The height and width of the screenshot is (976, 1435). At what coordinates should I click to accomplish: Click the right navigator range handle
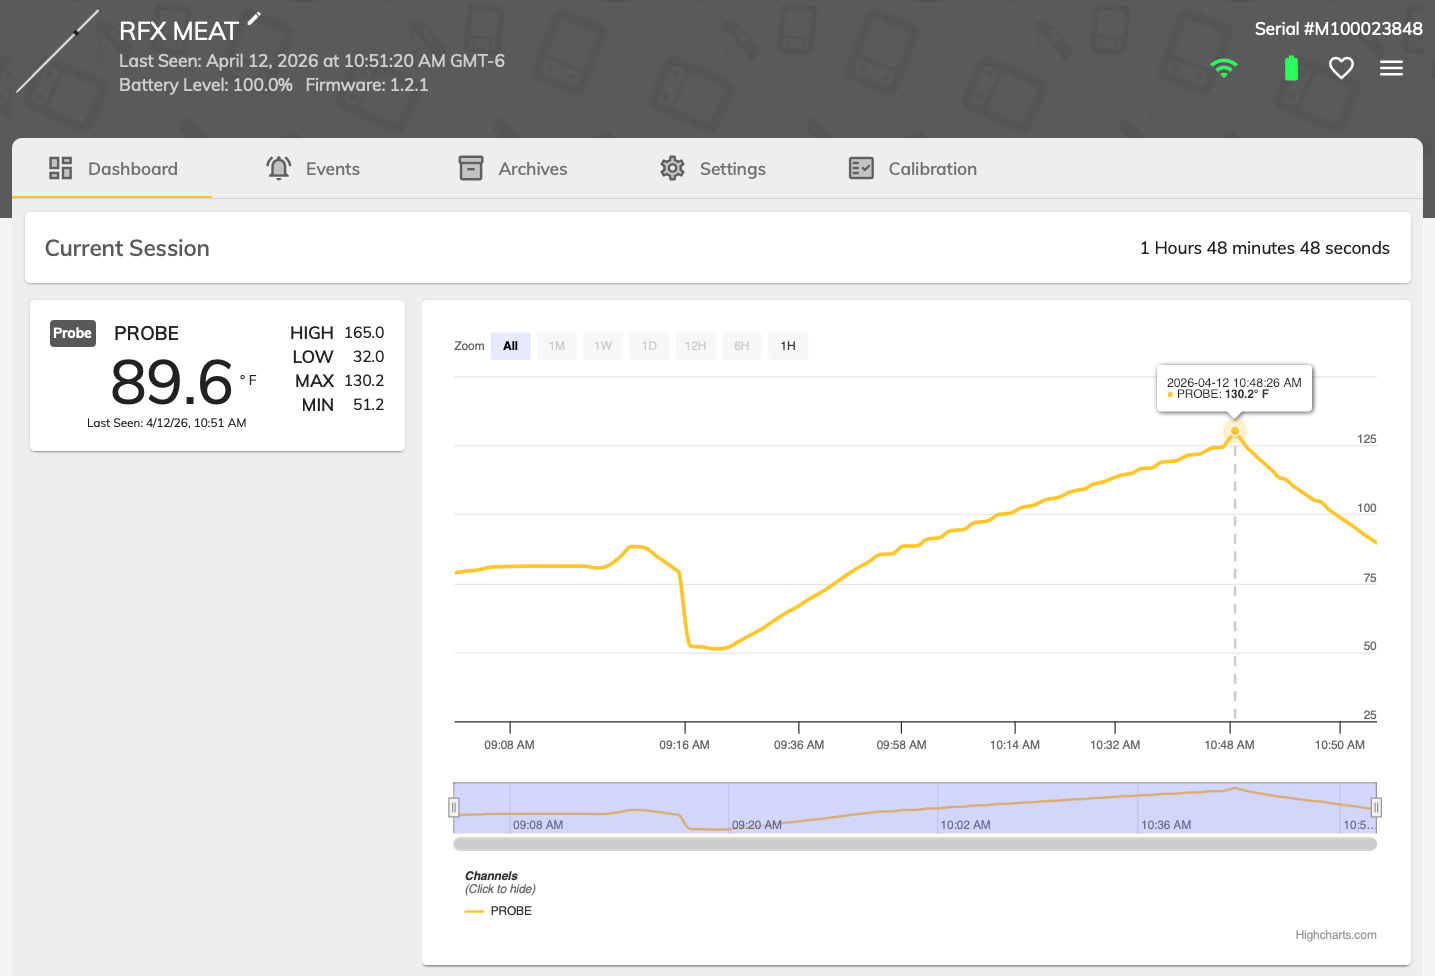tap(1376, 807)
